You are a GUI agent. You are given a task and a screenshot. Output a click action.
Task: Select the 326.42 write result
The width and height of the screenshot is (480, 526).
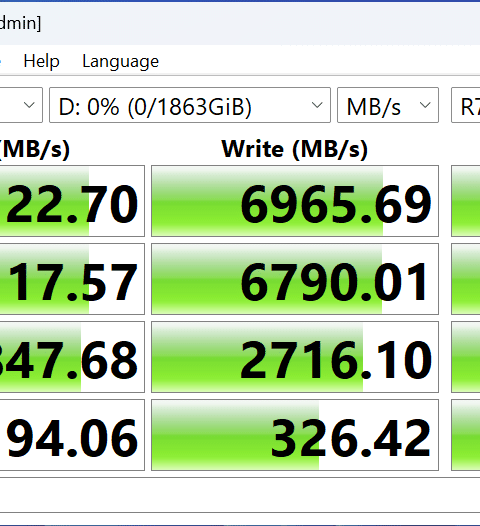[295, 435]
